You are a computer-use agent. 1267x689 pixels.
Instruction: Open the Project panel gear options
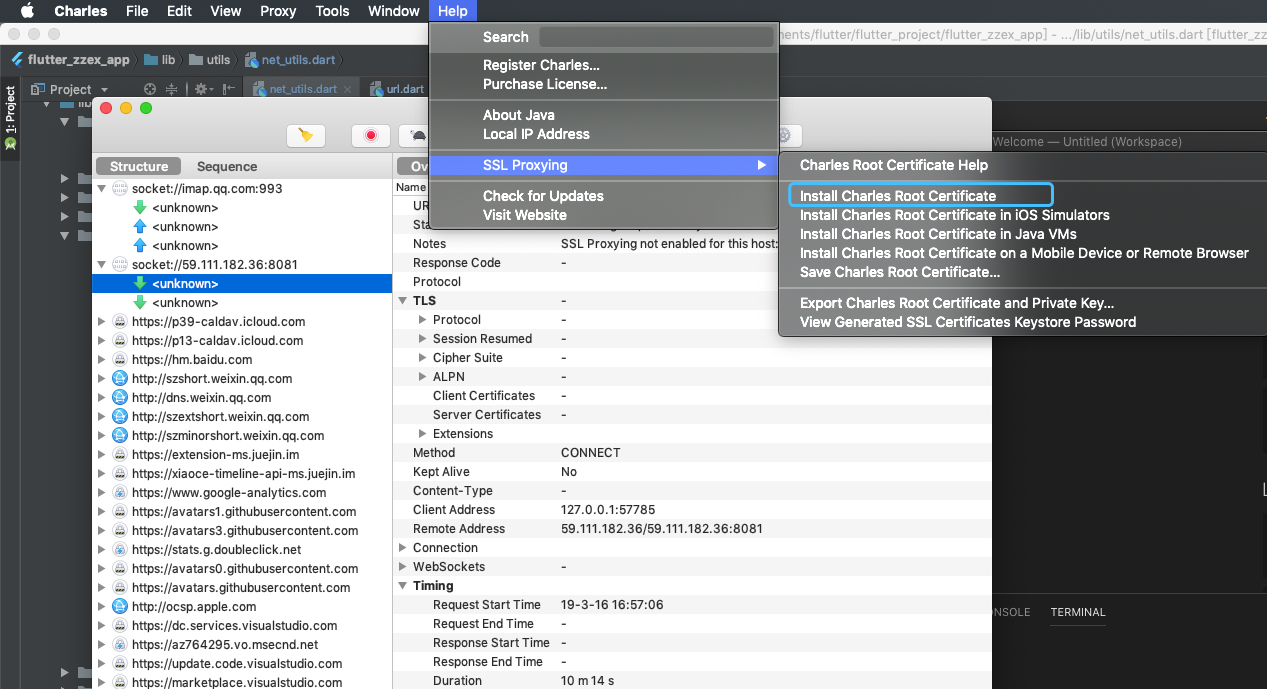pyautogui.click(x=202, y=89)
